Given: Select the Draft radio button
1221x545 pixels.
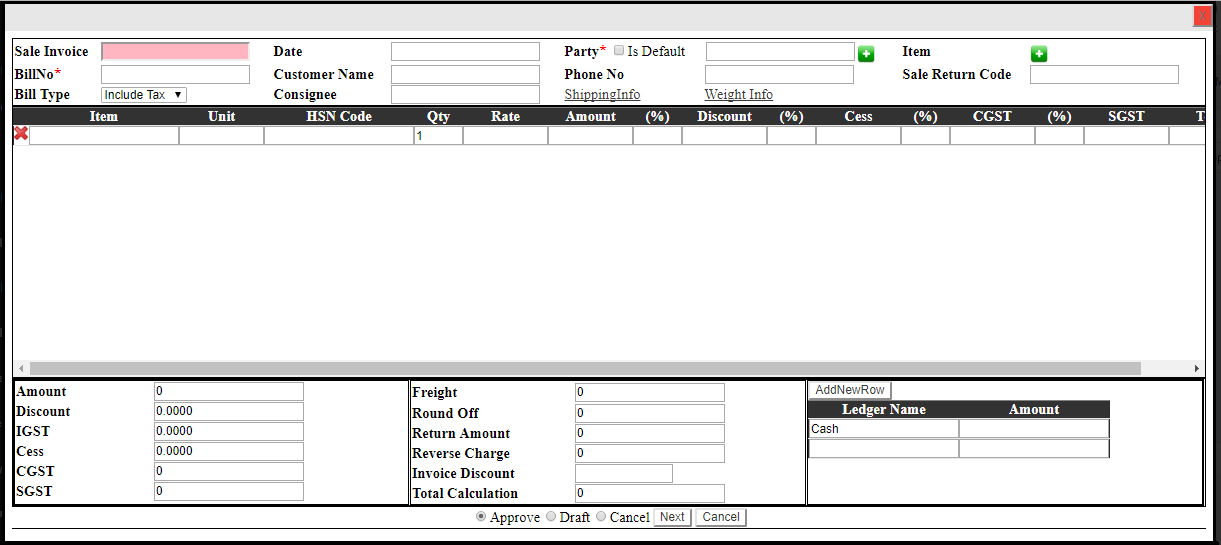Looking at the screenshot, I should click(551, 517).
